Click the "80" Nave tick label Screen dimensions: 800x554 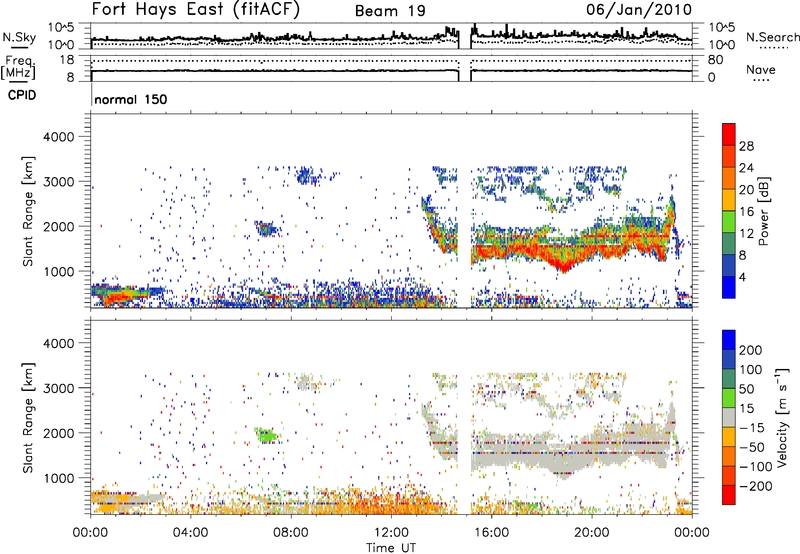point(715,60)
